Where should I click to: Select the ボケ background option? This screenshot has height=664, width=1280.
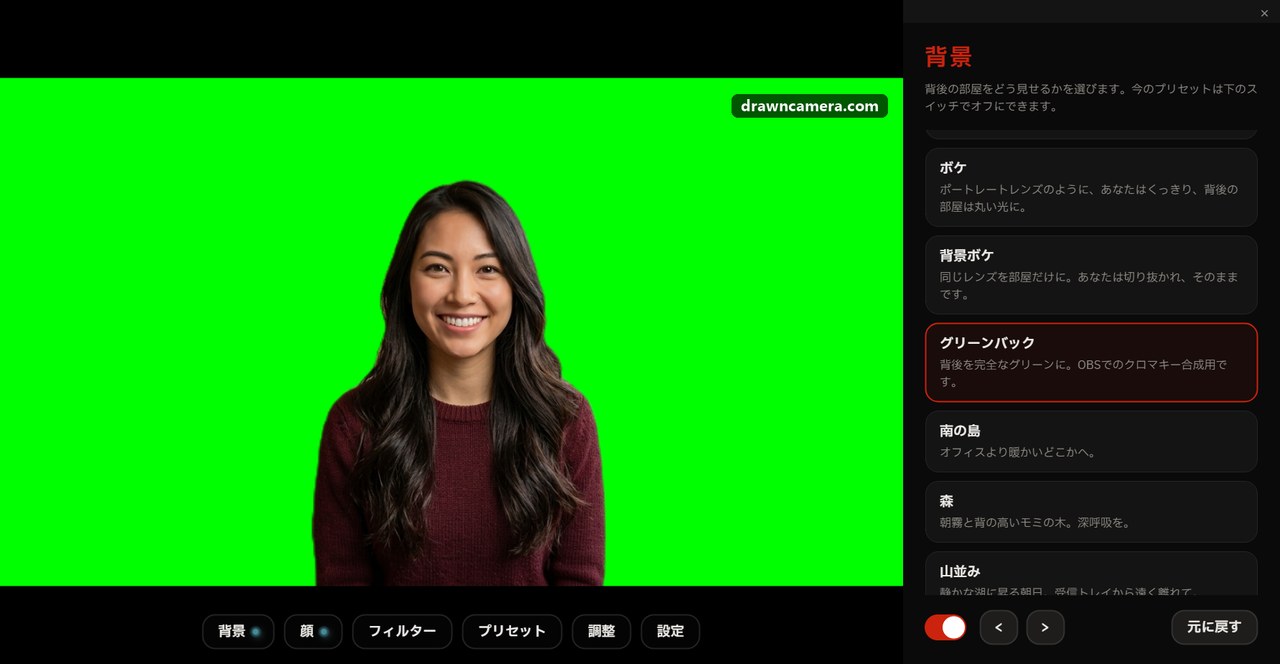tap(1091, 187)
